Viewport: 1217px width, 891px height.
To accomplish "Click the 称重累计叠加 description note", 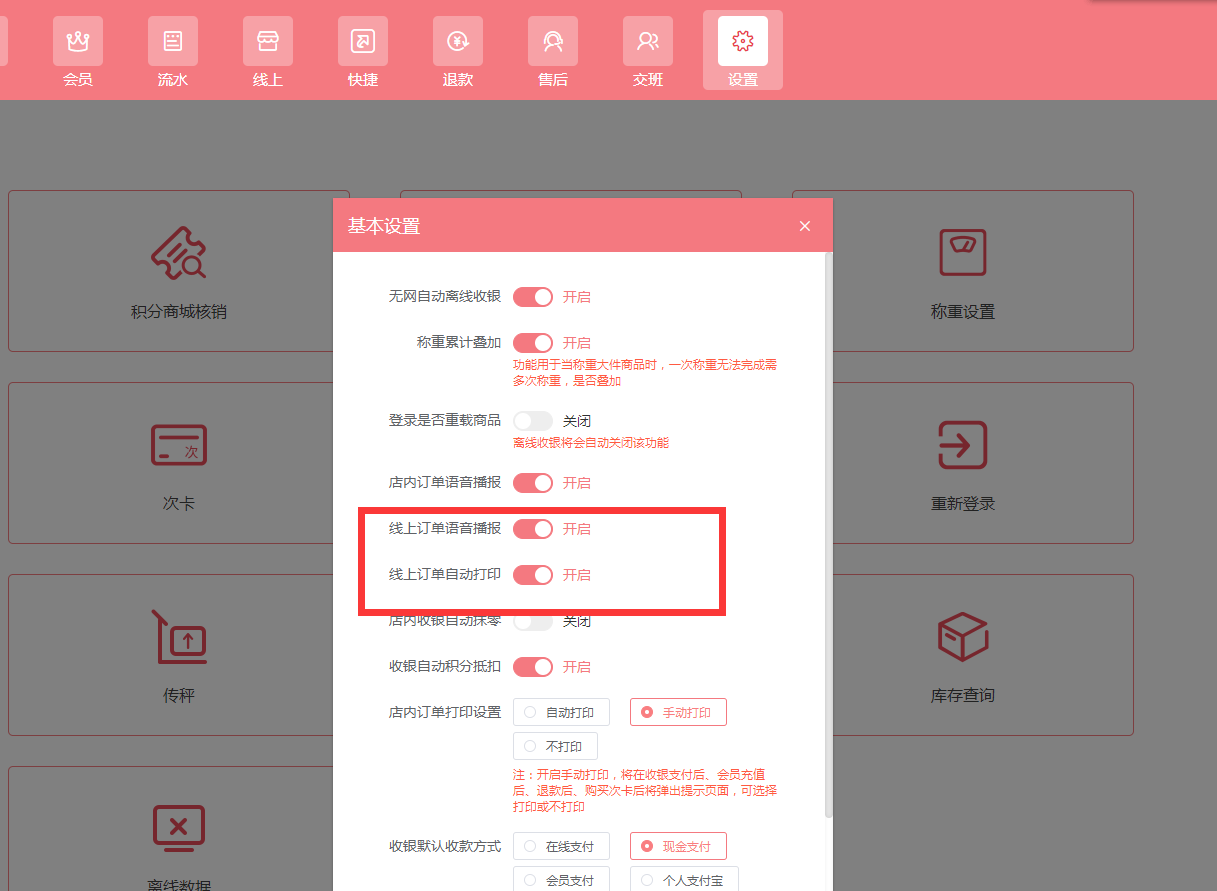I will 645,373.
